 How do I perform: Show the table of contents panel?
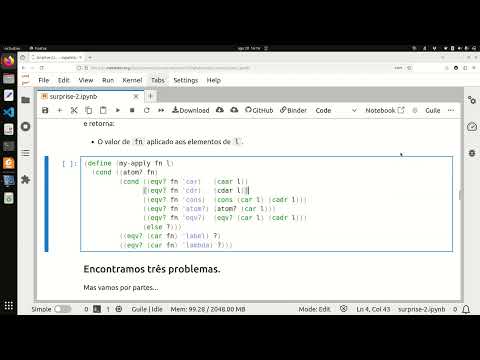tap(26, 153)
